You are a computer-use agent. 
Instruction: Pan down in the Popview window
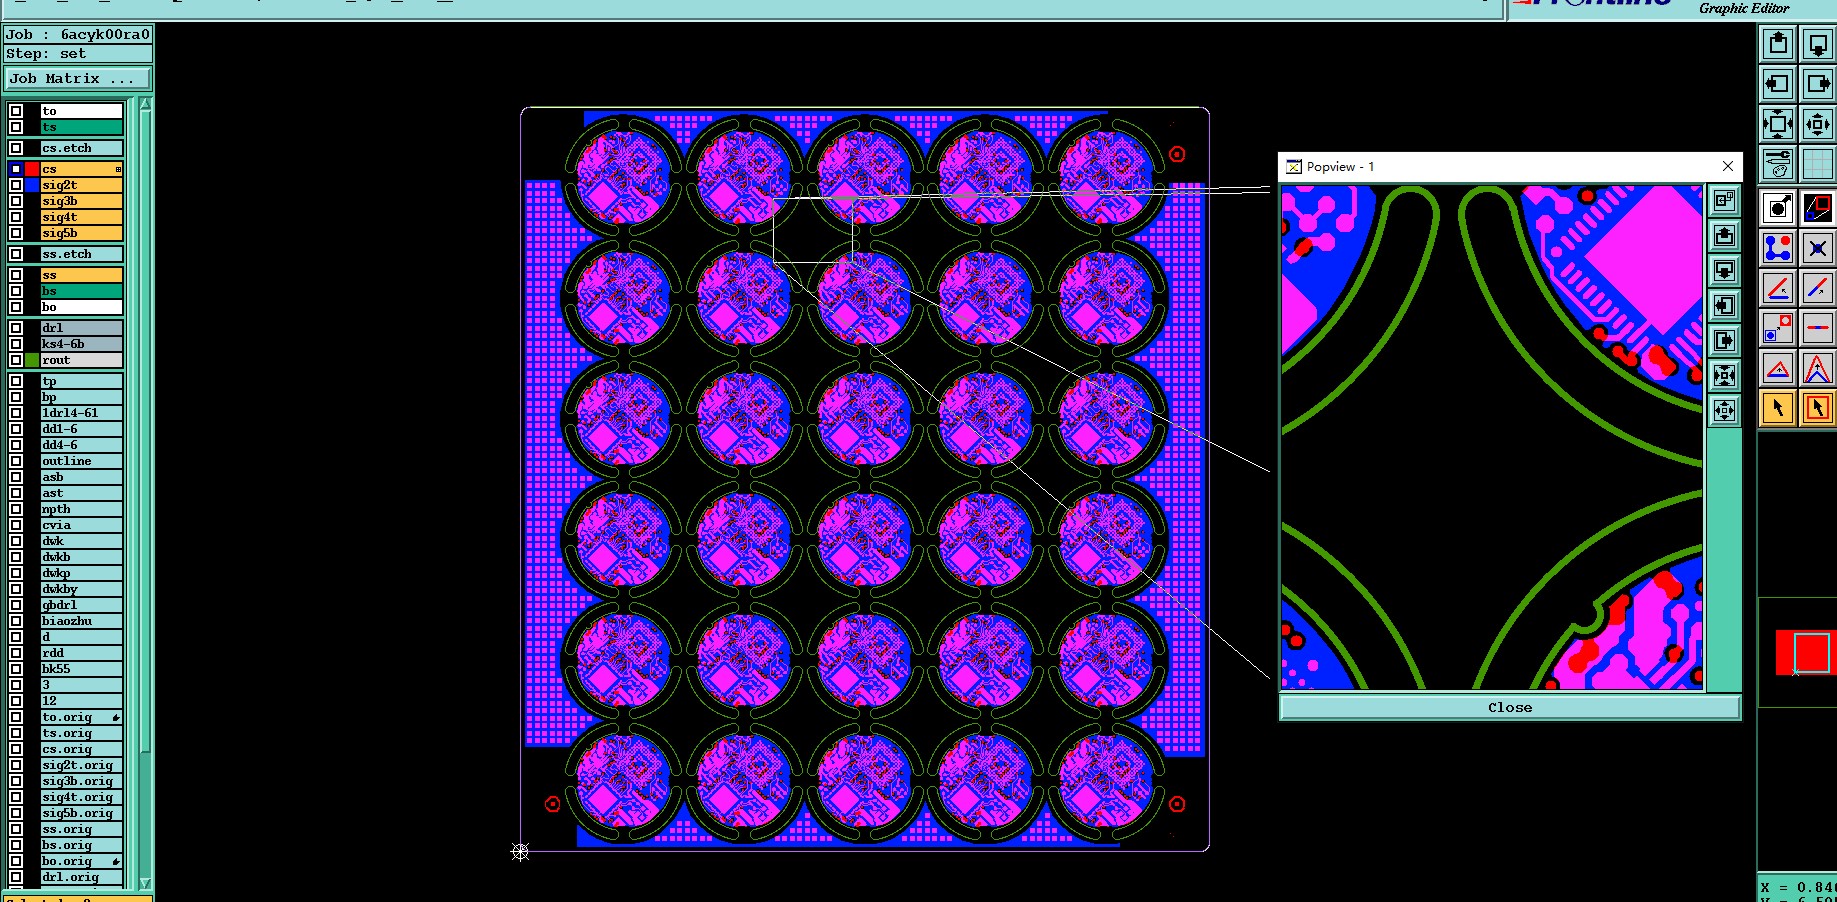click(x=1724, y=270)
